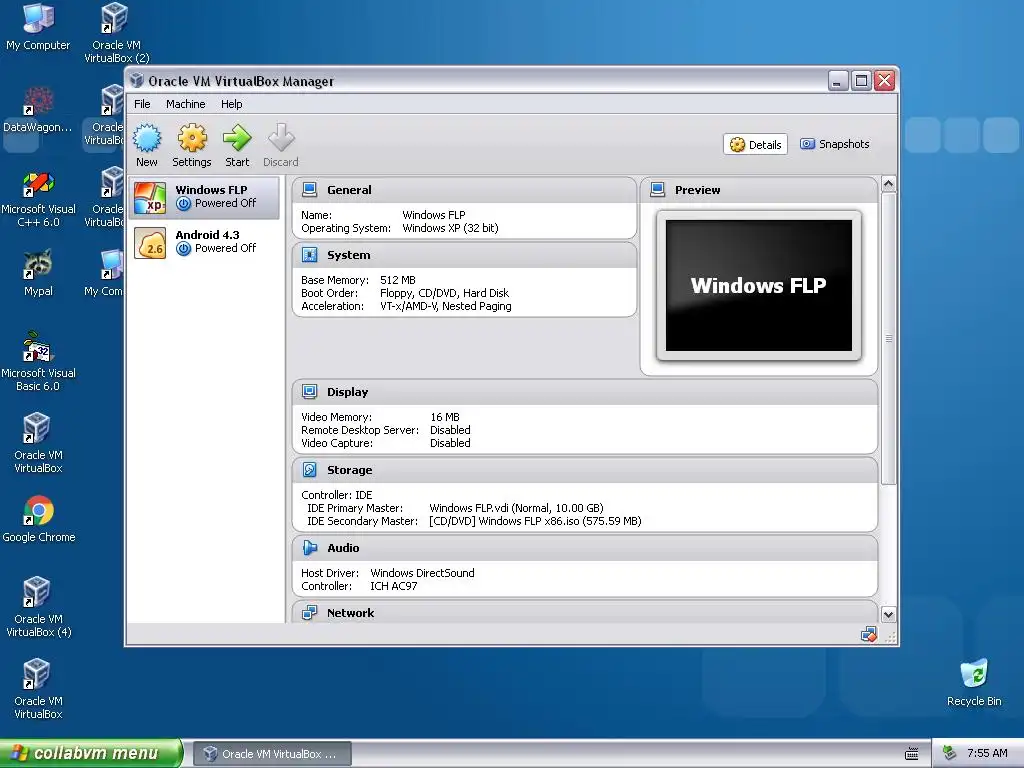Click "Windows XP (32 bit)" operating system value
This screenshot has height=768, width=1024.
pos(450,228)
